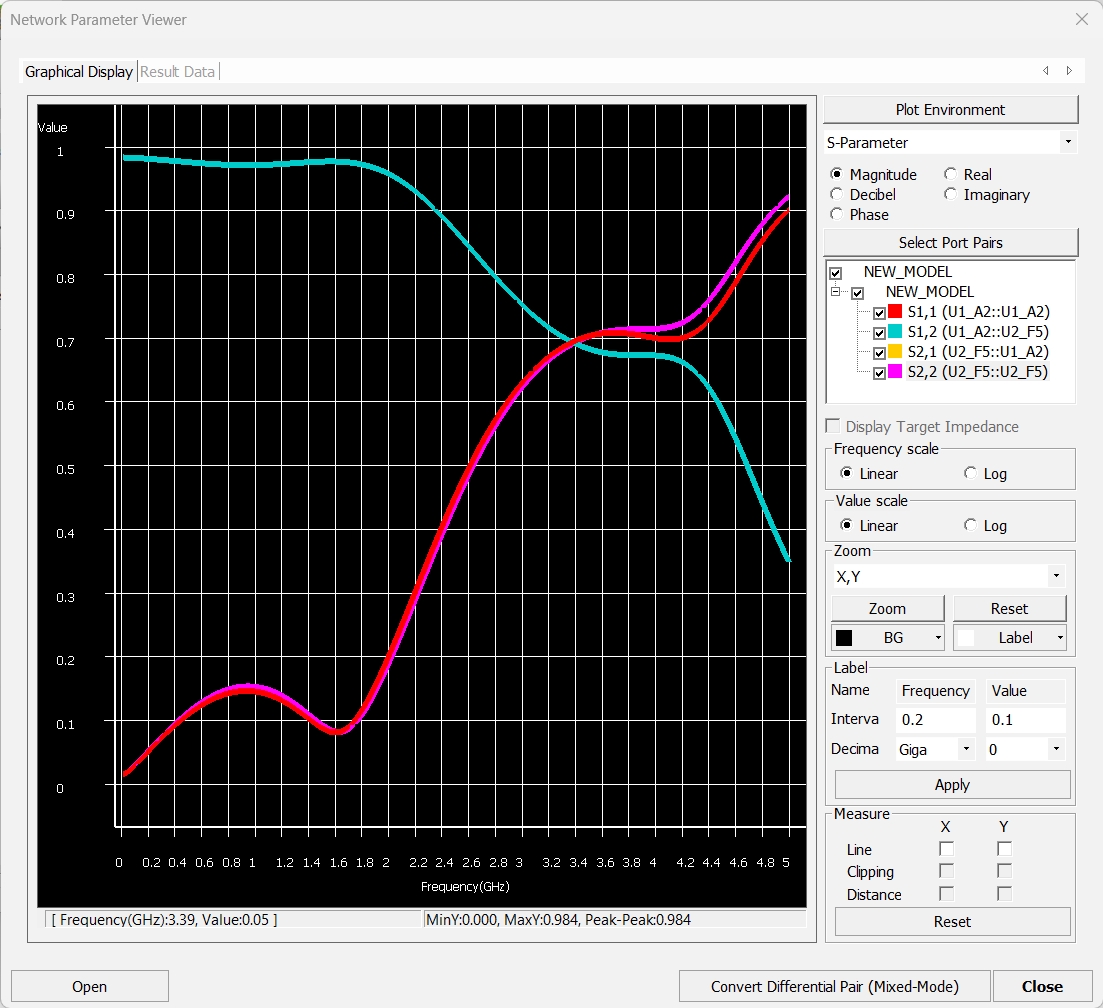Click the Close button
Screen dimensions: 1103x1008
pyautogui.click(x=1043, y=986)
